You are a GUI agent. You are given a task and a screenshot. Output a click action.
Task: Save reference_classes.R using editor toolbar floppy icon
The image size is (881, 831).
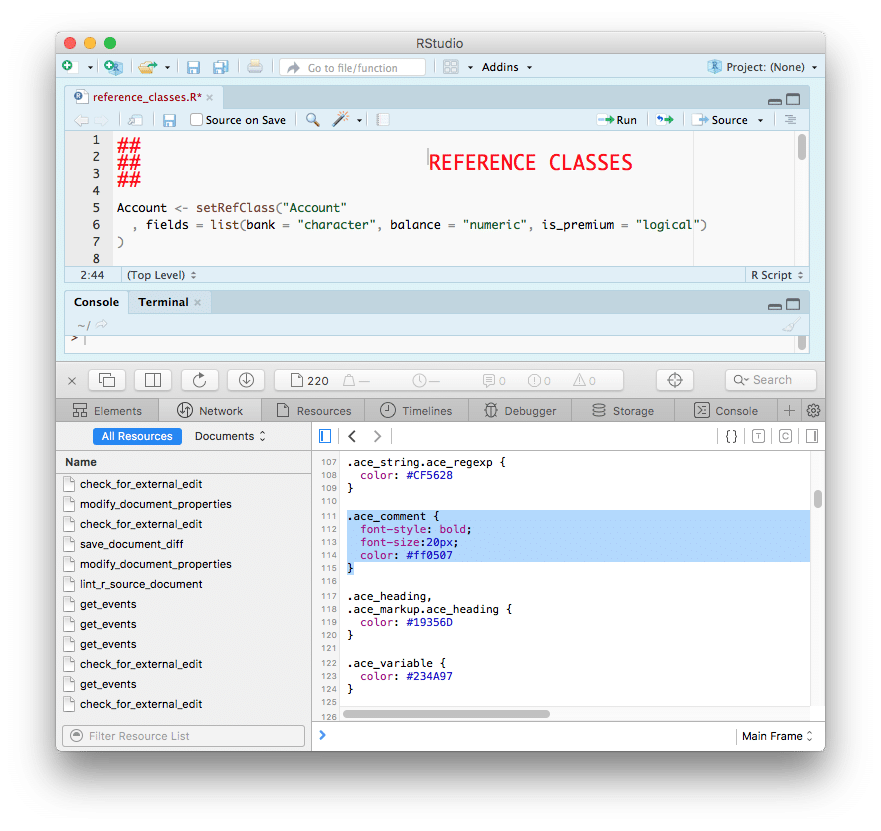[169, 120]
